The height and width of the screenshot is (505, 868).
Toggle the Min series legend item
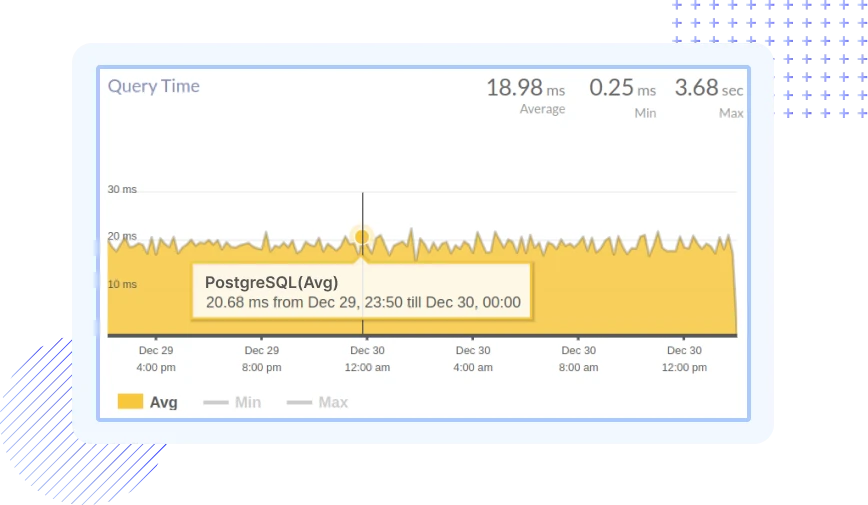232,402
